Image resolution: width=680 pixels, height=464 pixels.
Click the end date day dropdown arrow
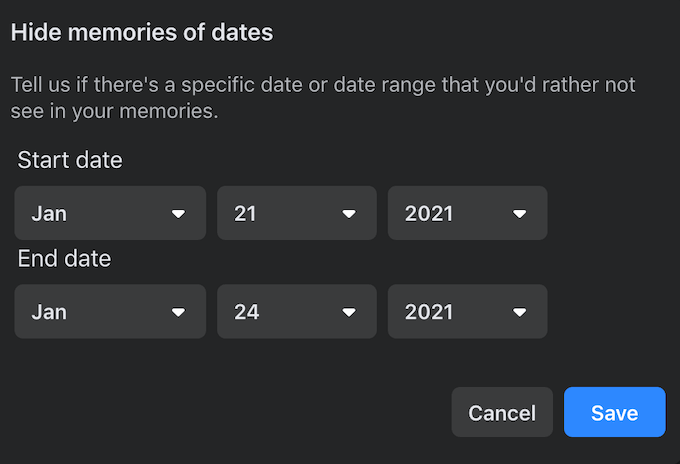[349, 312]
